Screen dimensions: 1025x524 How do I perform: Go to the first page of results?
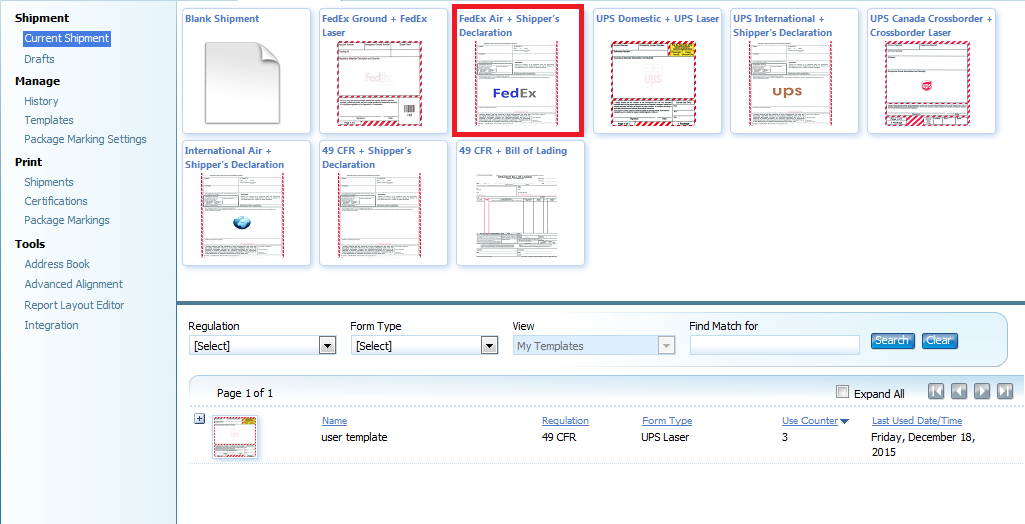[x=937, y=392]
